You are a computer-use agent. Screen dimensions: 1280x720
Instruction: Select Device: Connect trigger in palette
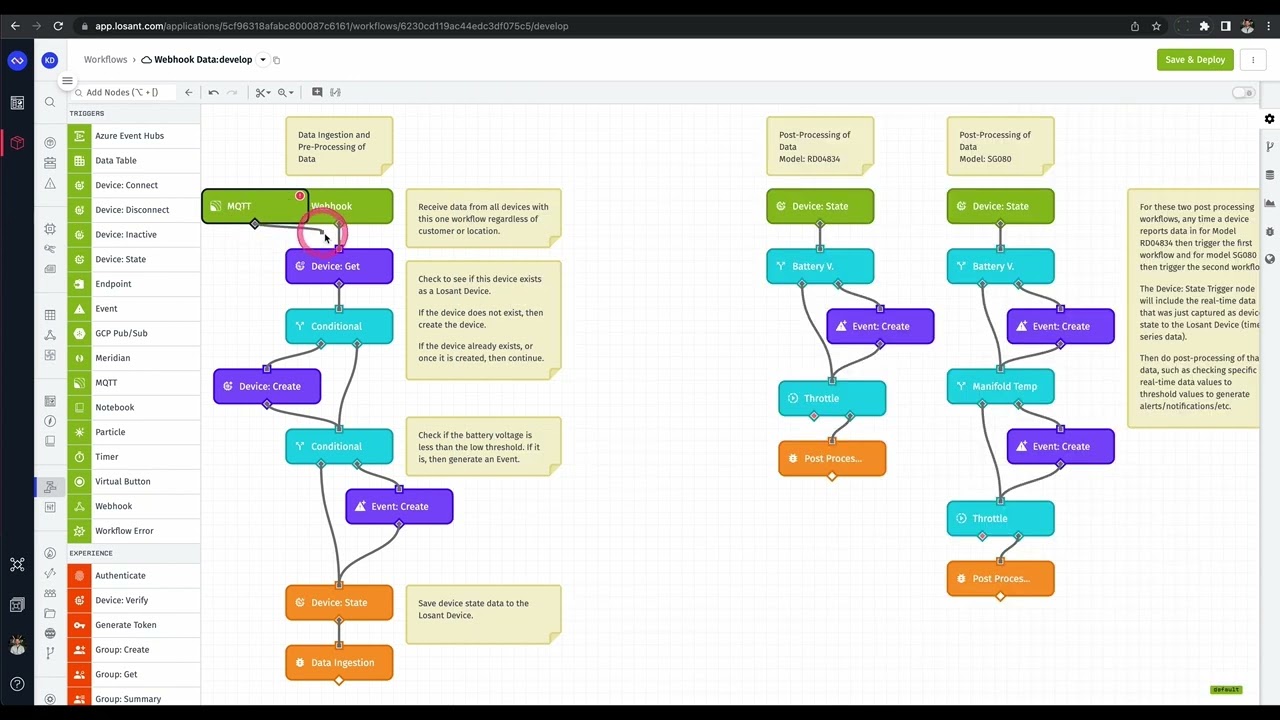click(134, 185)
